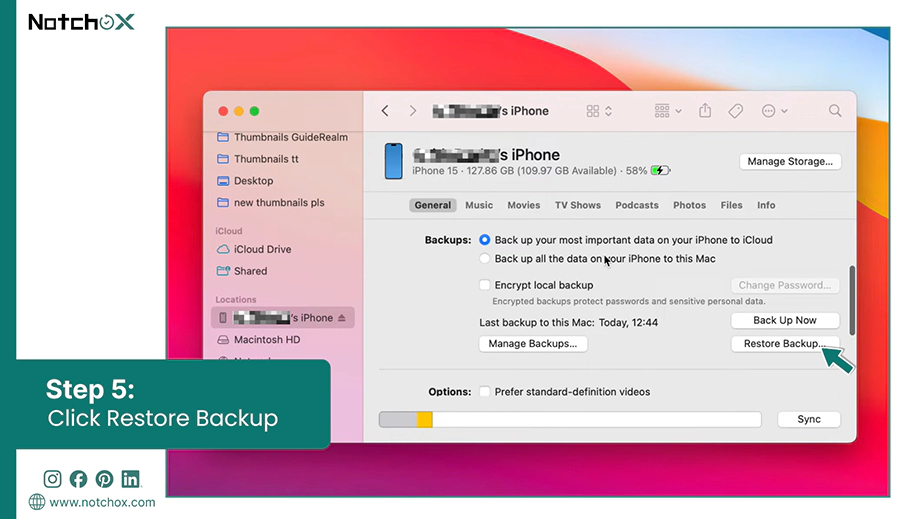
Task: Click the Thumbnails GuideRealm folder icon
Action: (223, 137)
